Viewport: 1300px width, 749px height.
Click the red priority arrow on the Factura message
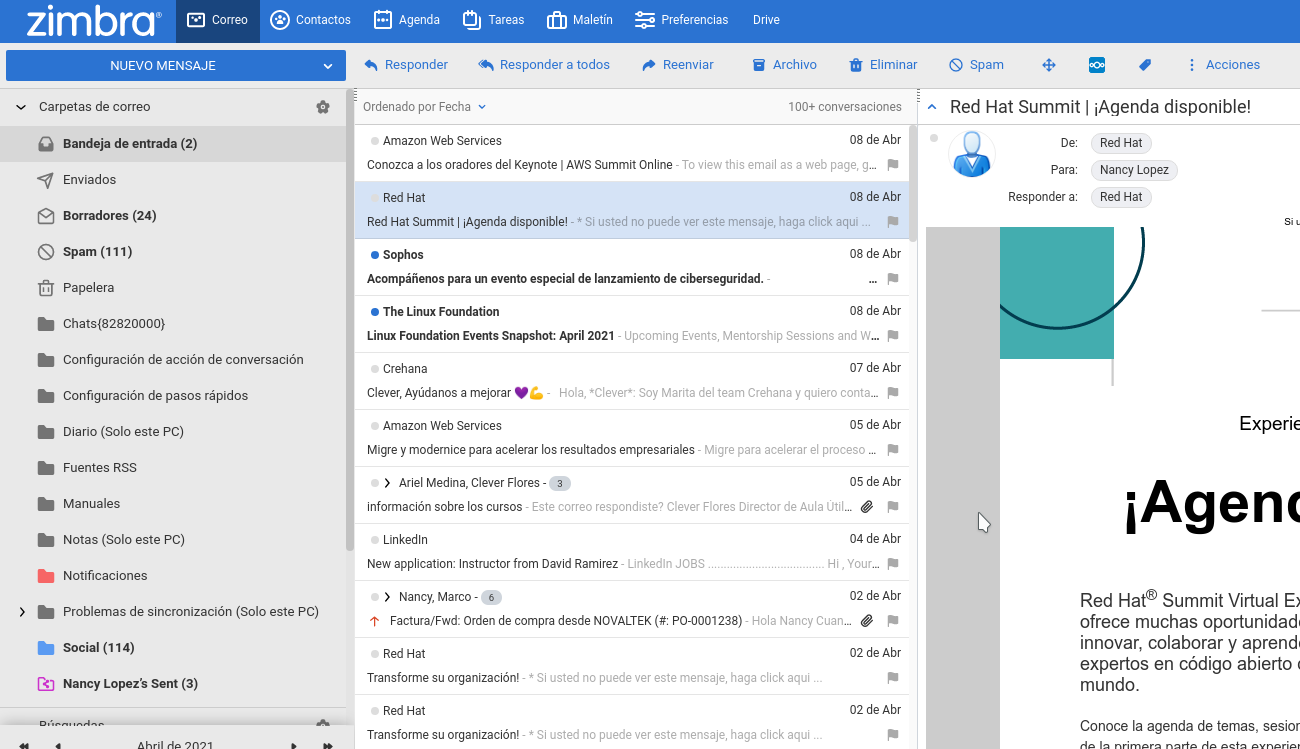coord(375,621)
